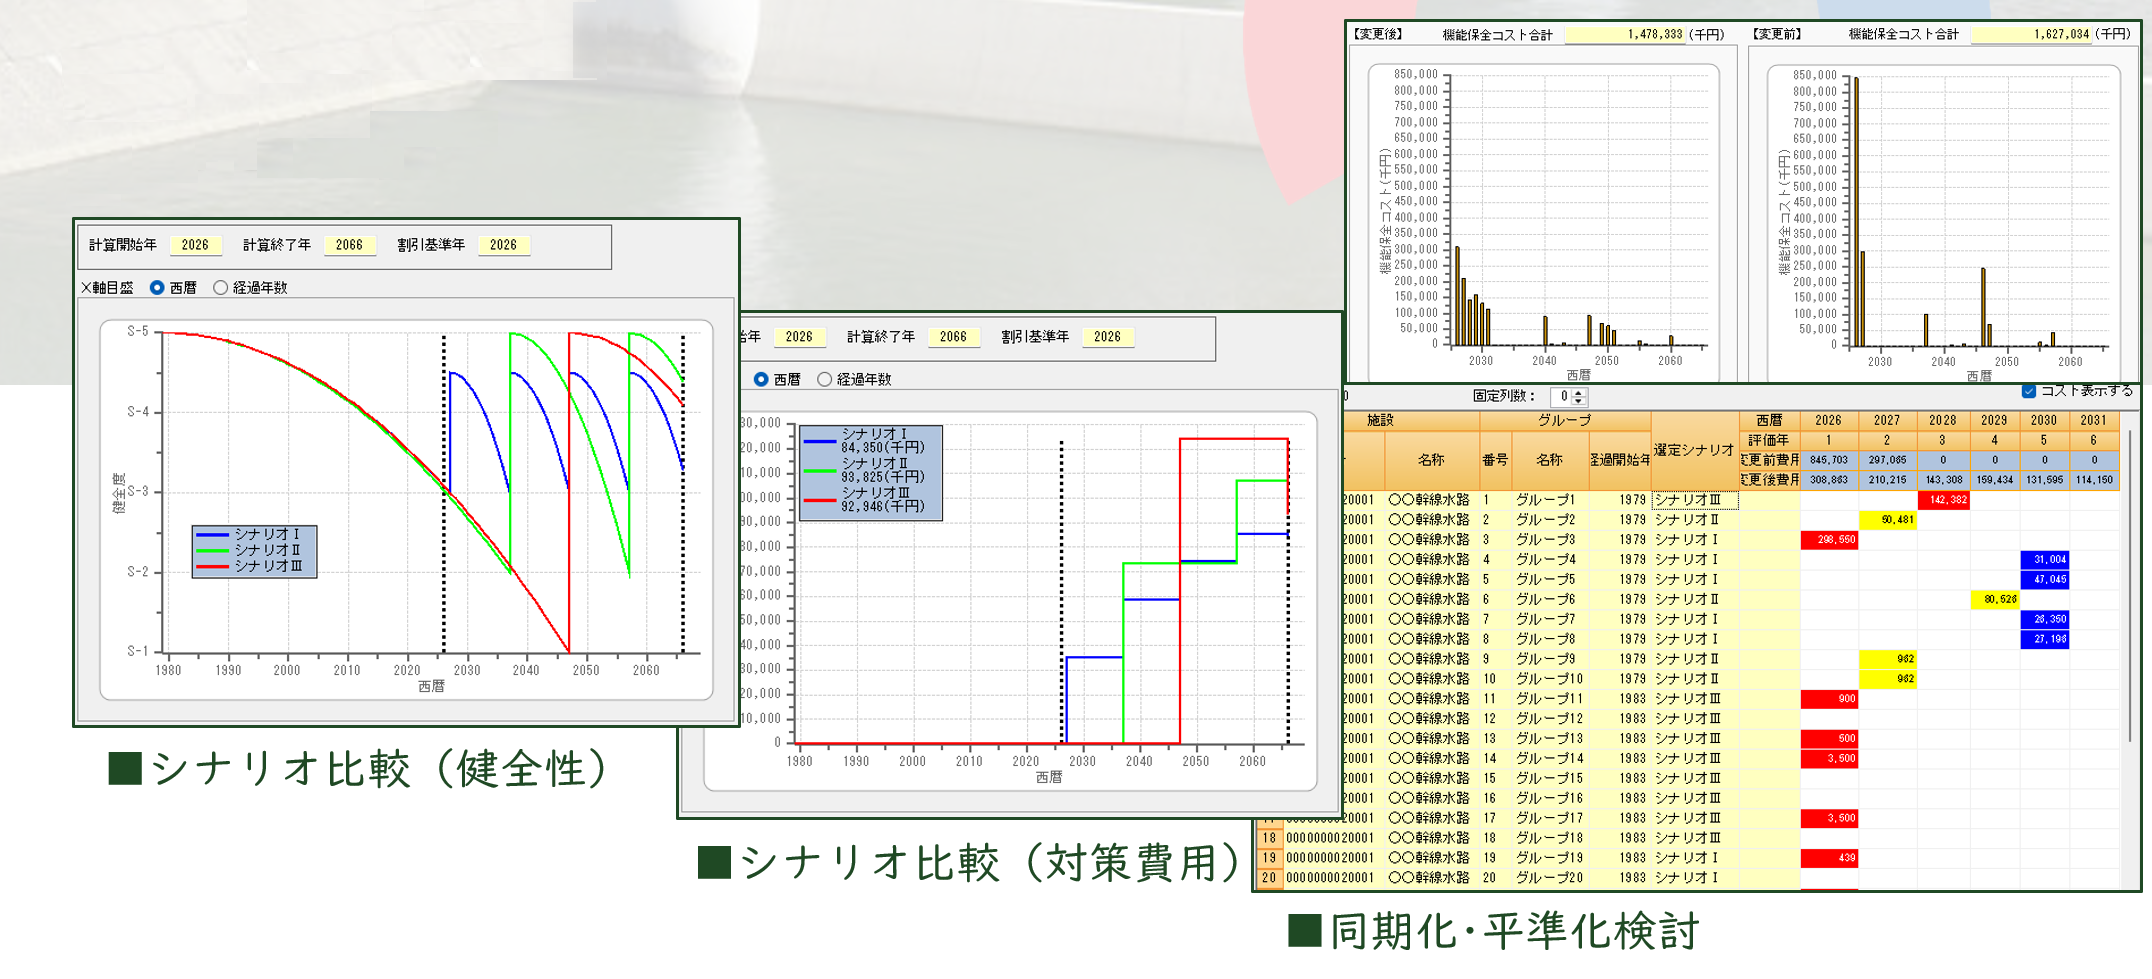Select 経過年数 radio in the health comparison panel

(x=220, y=288)
